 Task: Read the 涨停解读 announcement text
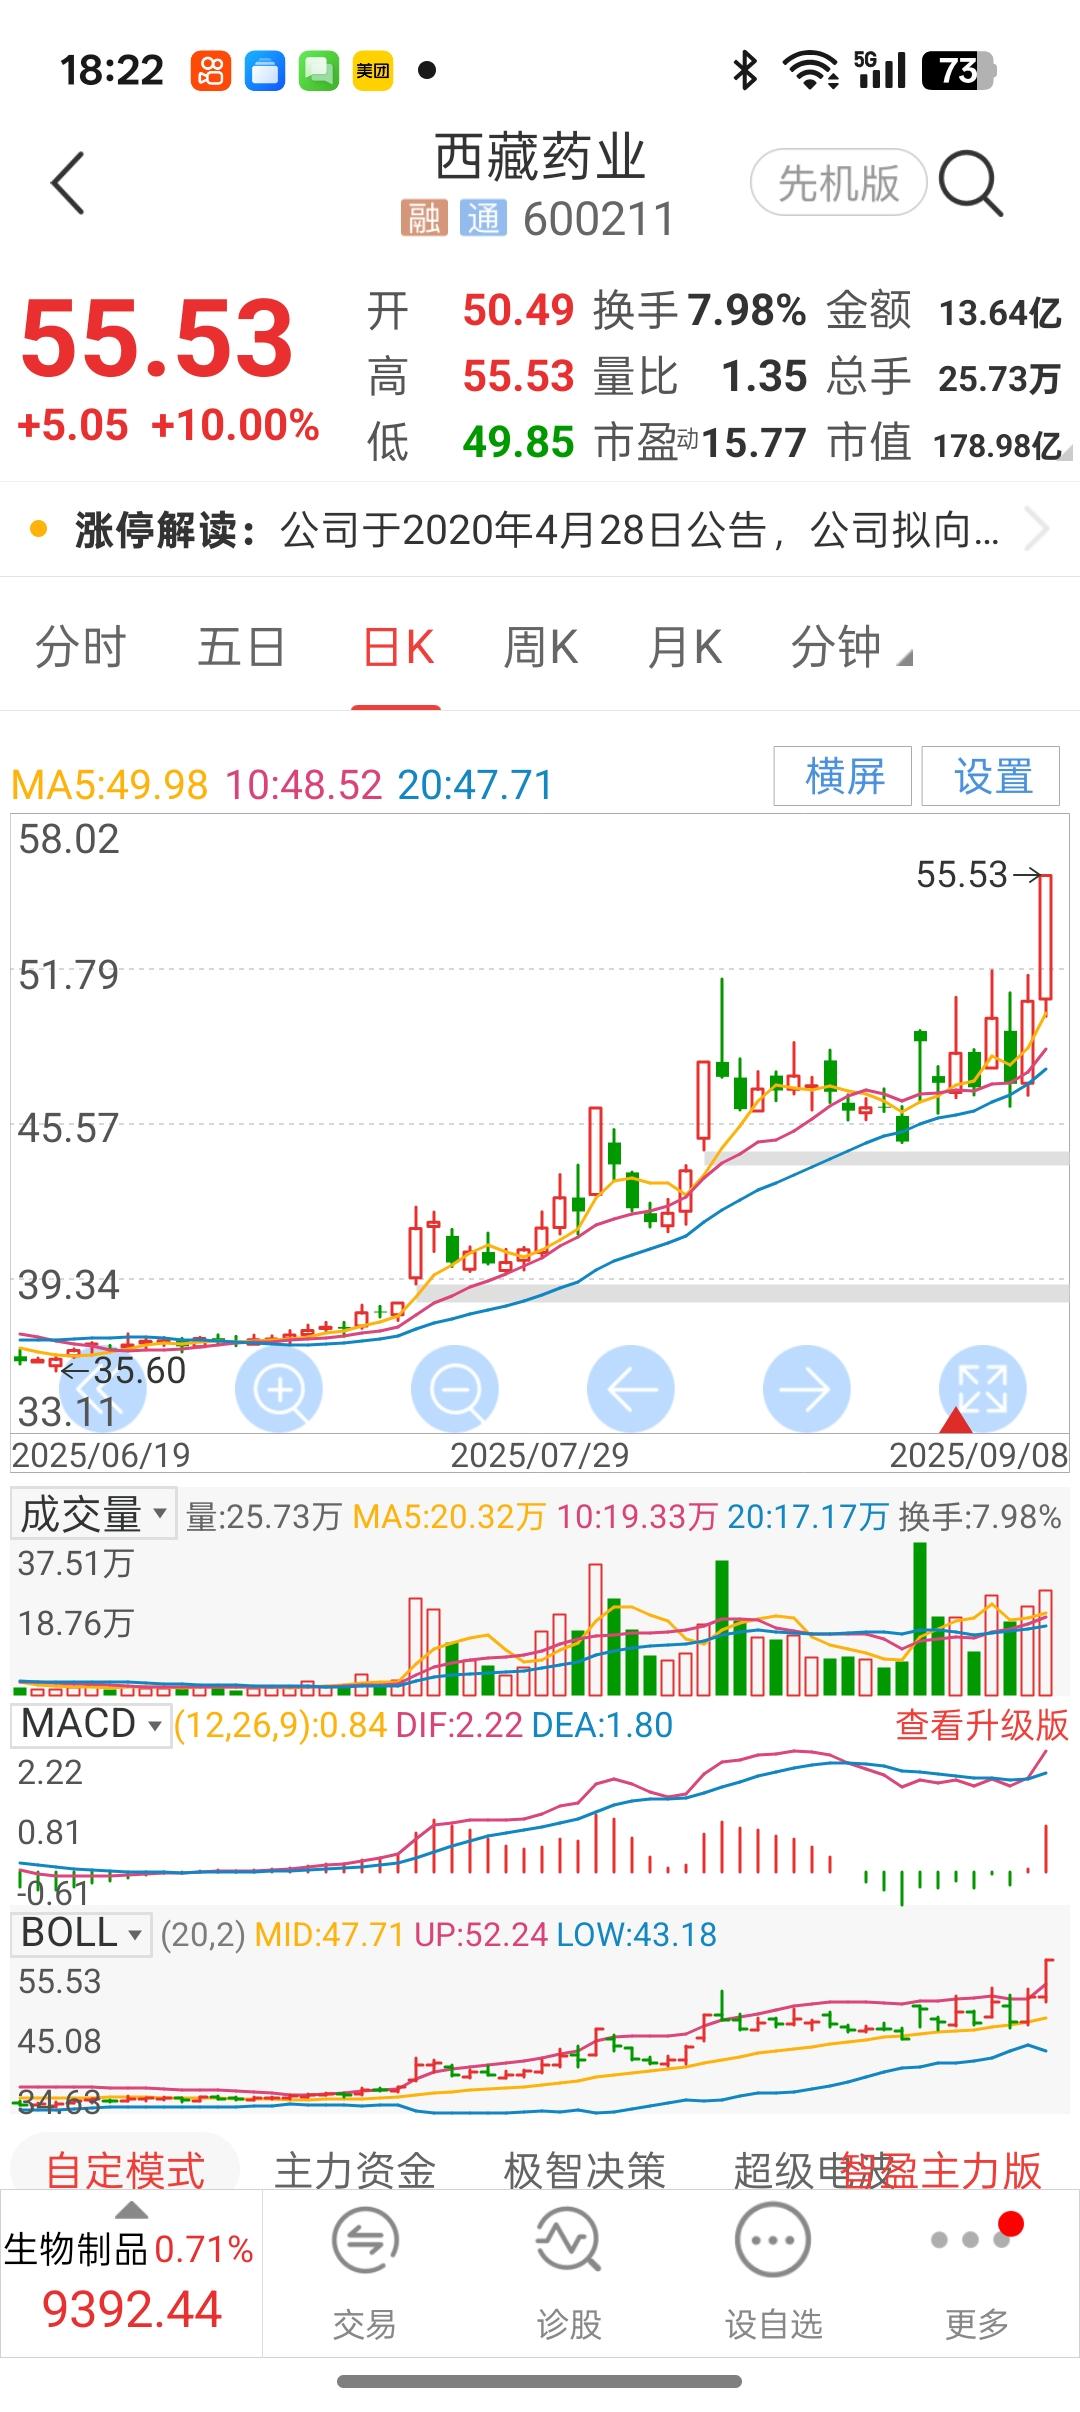click(640, 530)
